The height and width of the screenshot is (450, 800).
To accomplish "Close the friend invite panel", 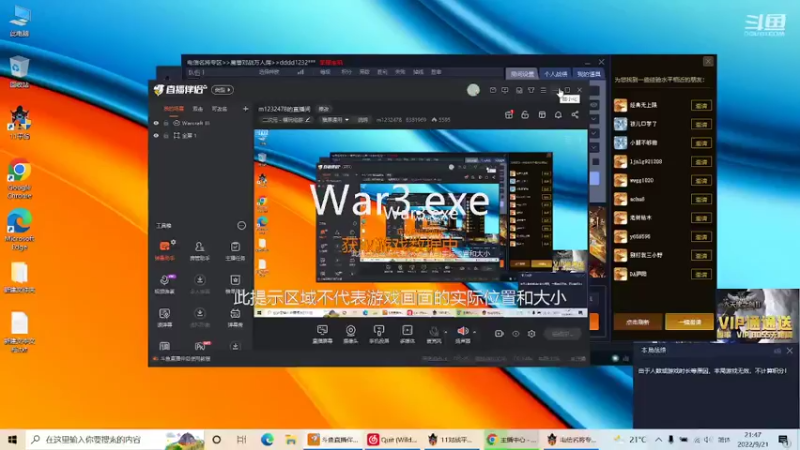I will pos(708,61).
